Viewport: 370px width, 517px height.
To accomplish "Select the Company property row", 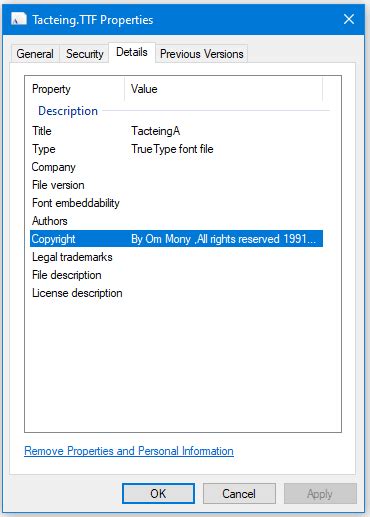I will (177, 167).
